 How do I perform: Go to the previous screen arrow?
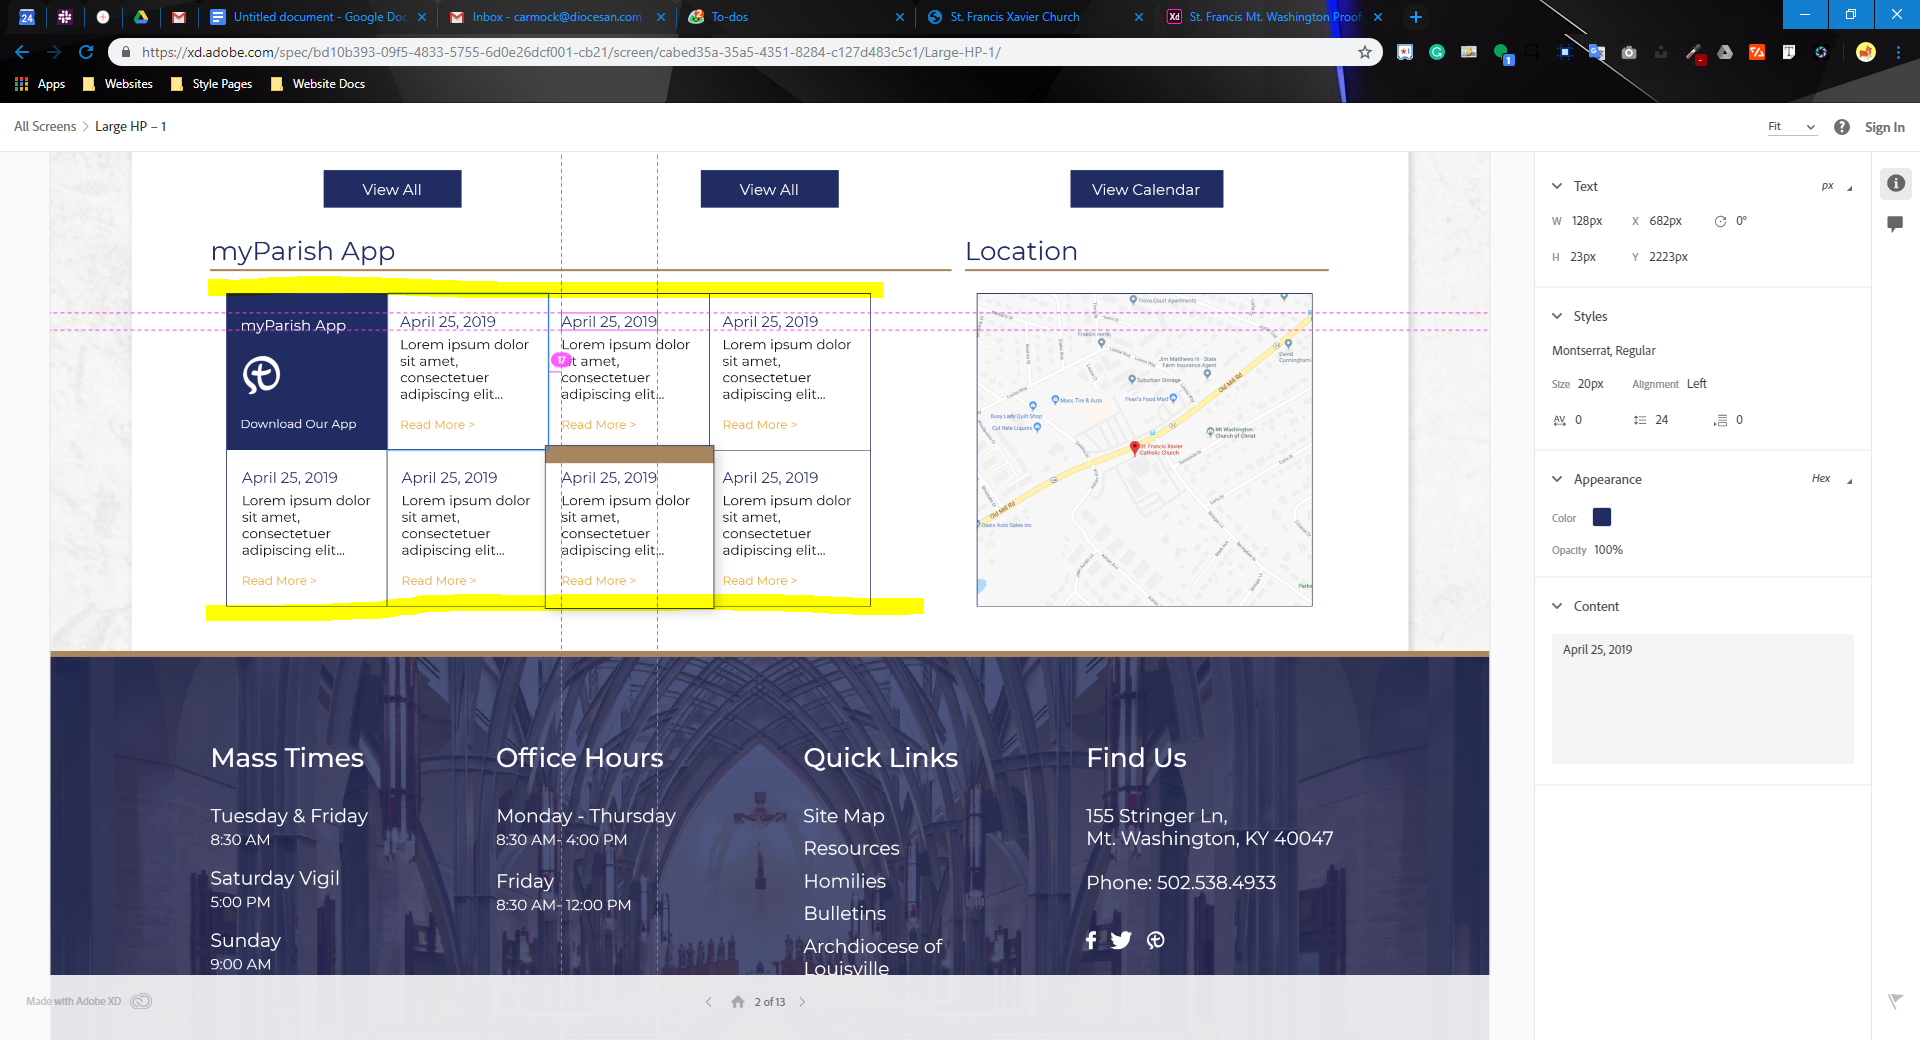(x=708, y=1002)
